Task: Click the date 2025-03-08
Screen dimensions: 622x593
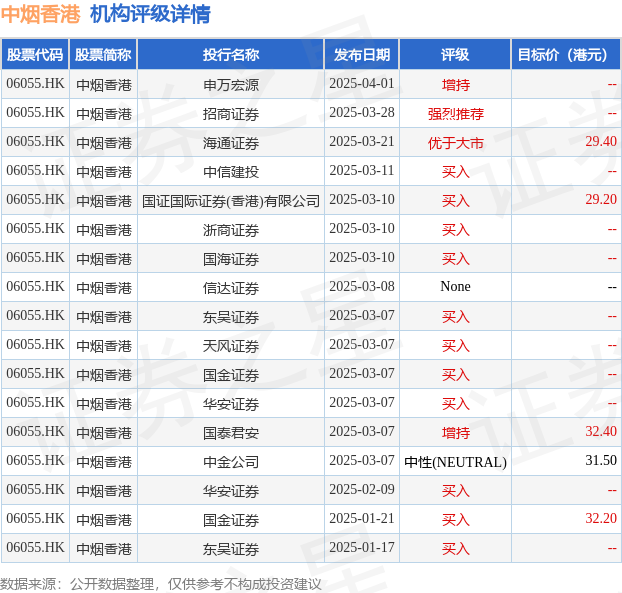Action: click(362, 286)
